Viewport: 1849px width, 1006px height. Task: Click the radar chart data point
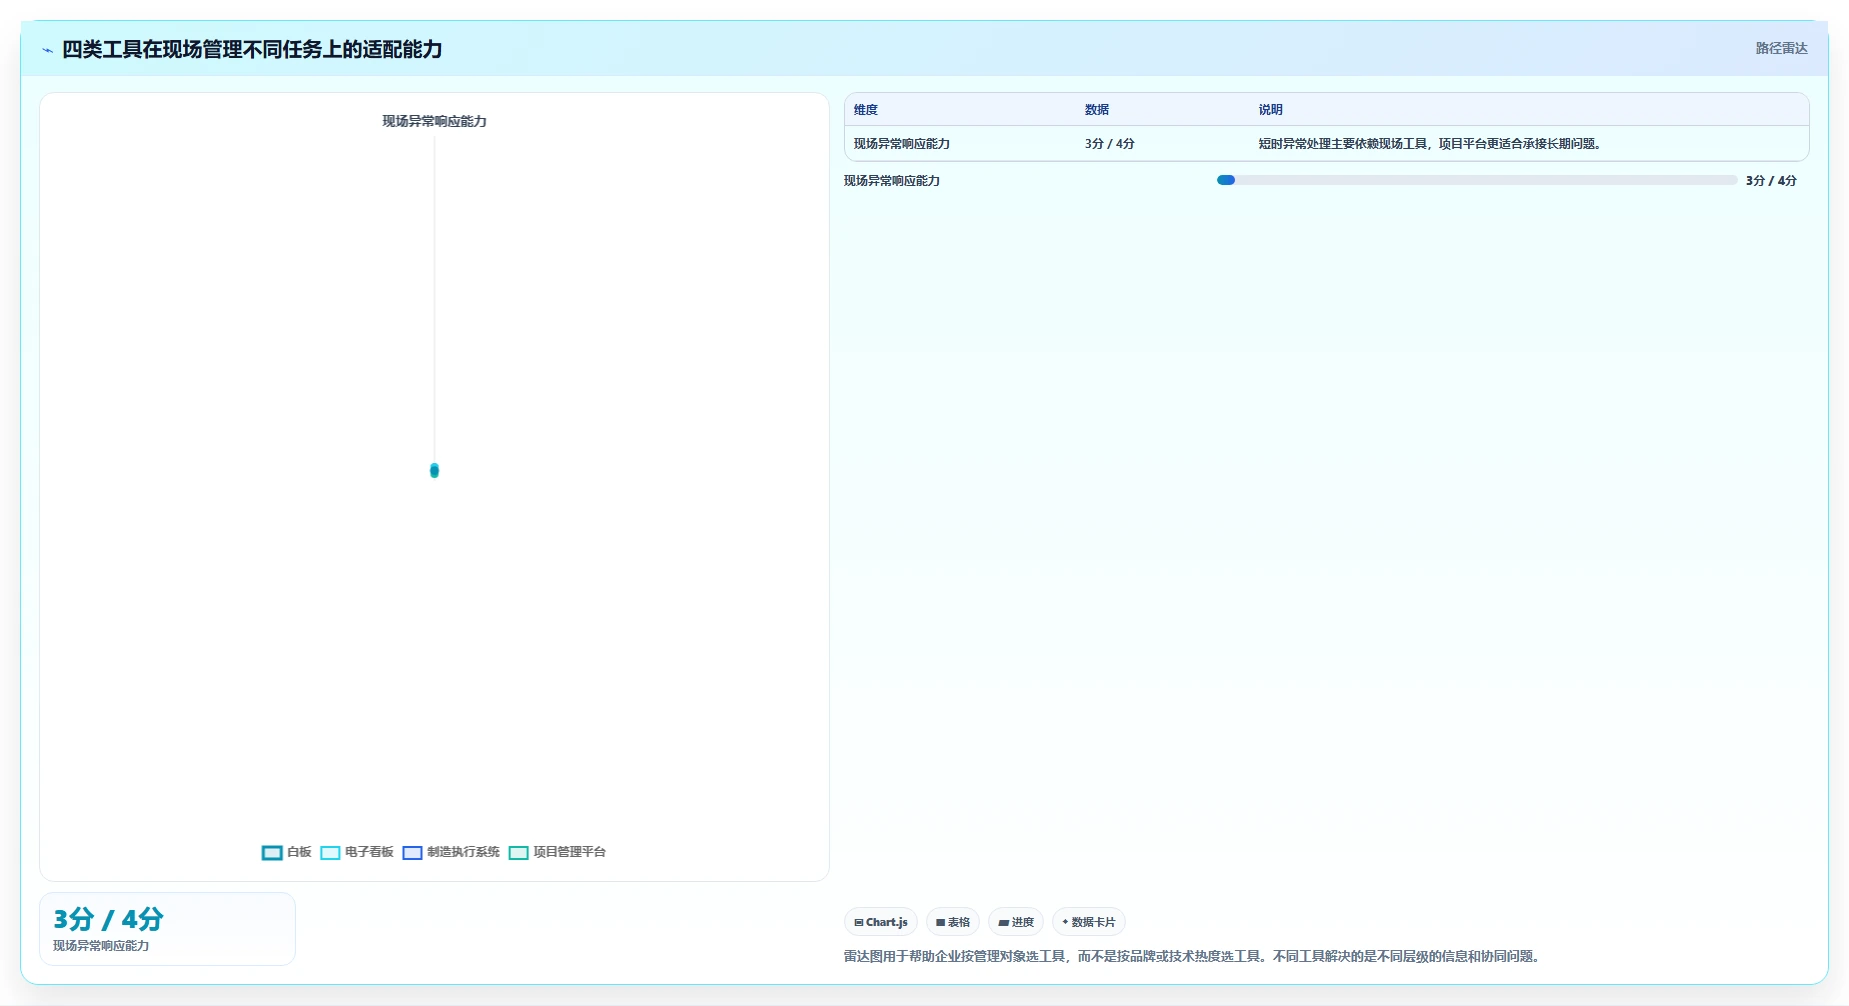pyautogui.click(x=434, y=470)
